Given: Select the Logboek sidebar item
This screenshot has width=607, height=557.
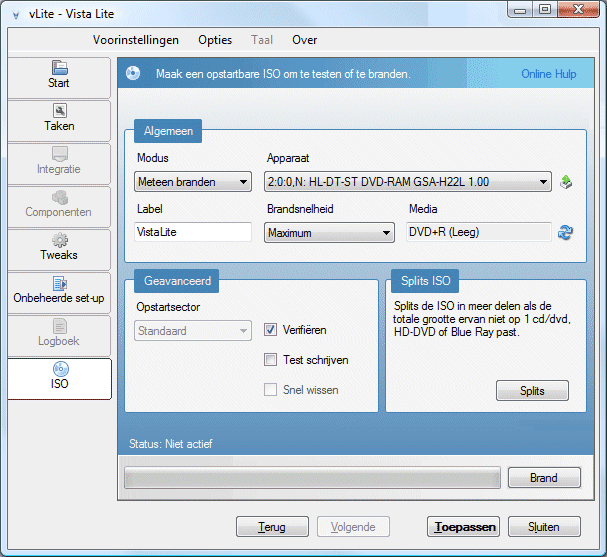Looking at the screenshot, I should [59, 335].
